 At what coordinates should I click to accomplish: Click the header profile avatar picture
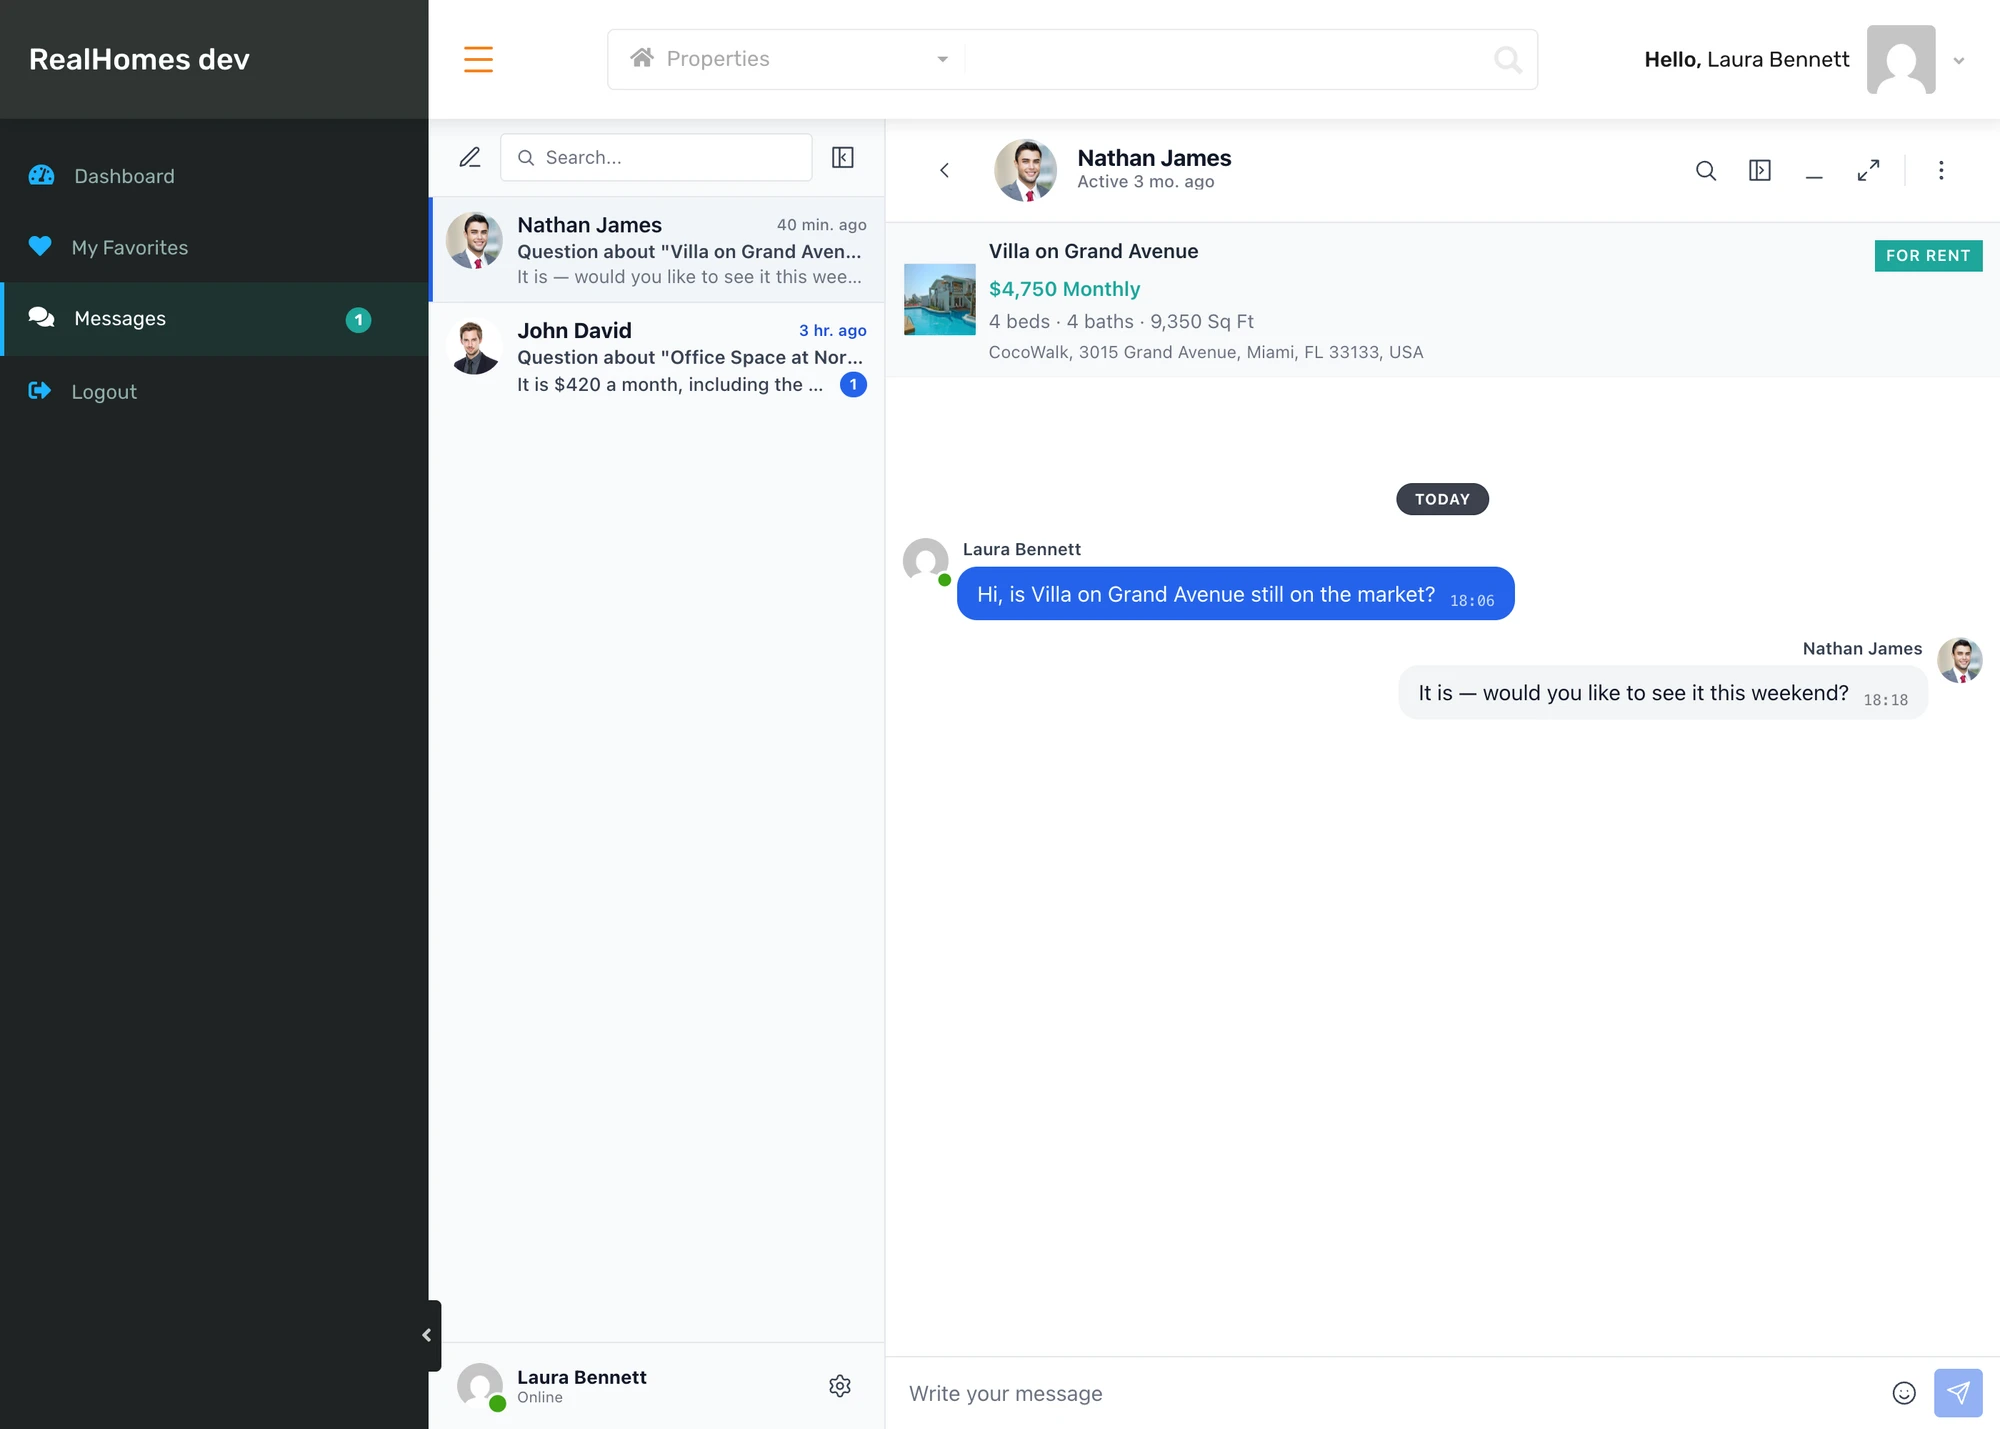[x=1901, y=59]
